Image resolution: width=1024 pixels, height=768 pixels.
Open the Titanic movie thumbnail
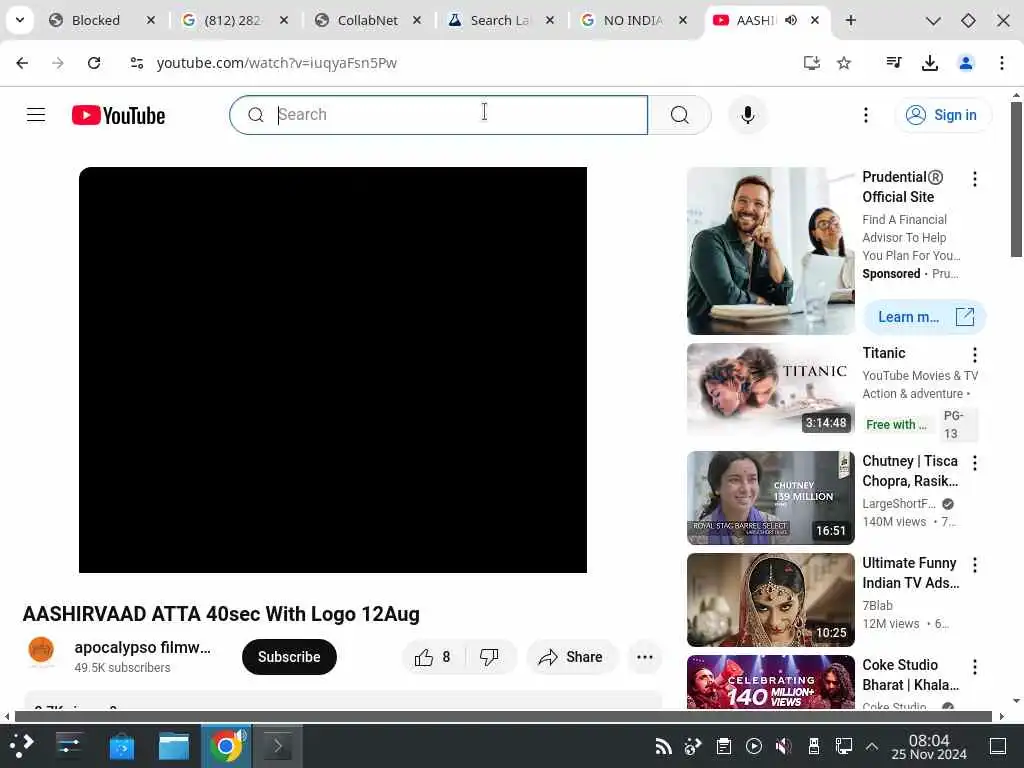[771, 389]
